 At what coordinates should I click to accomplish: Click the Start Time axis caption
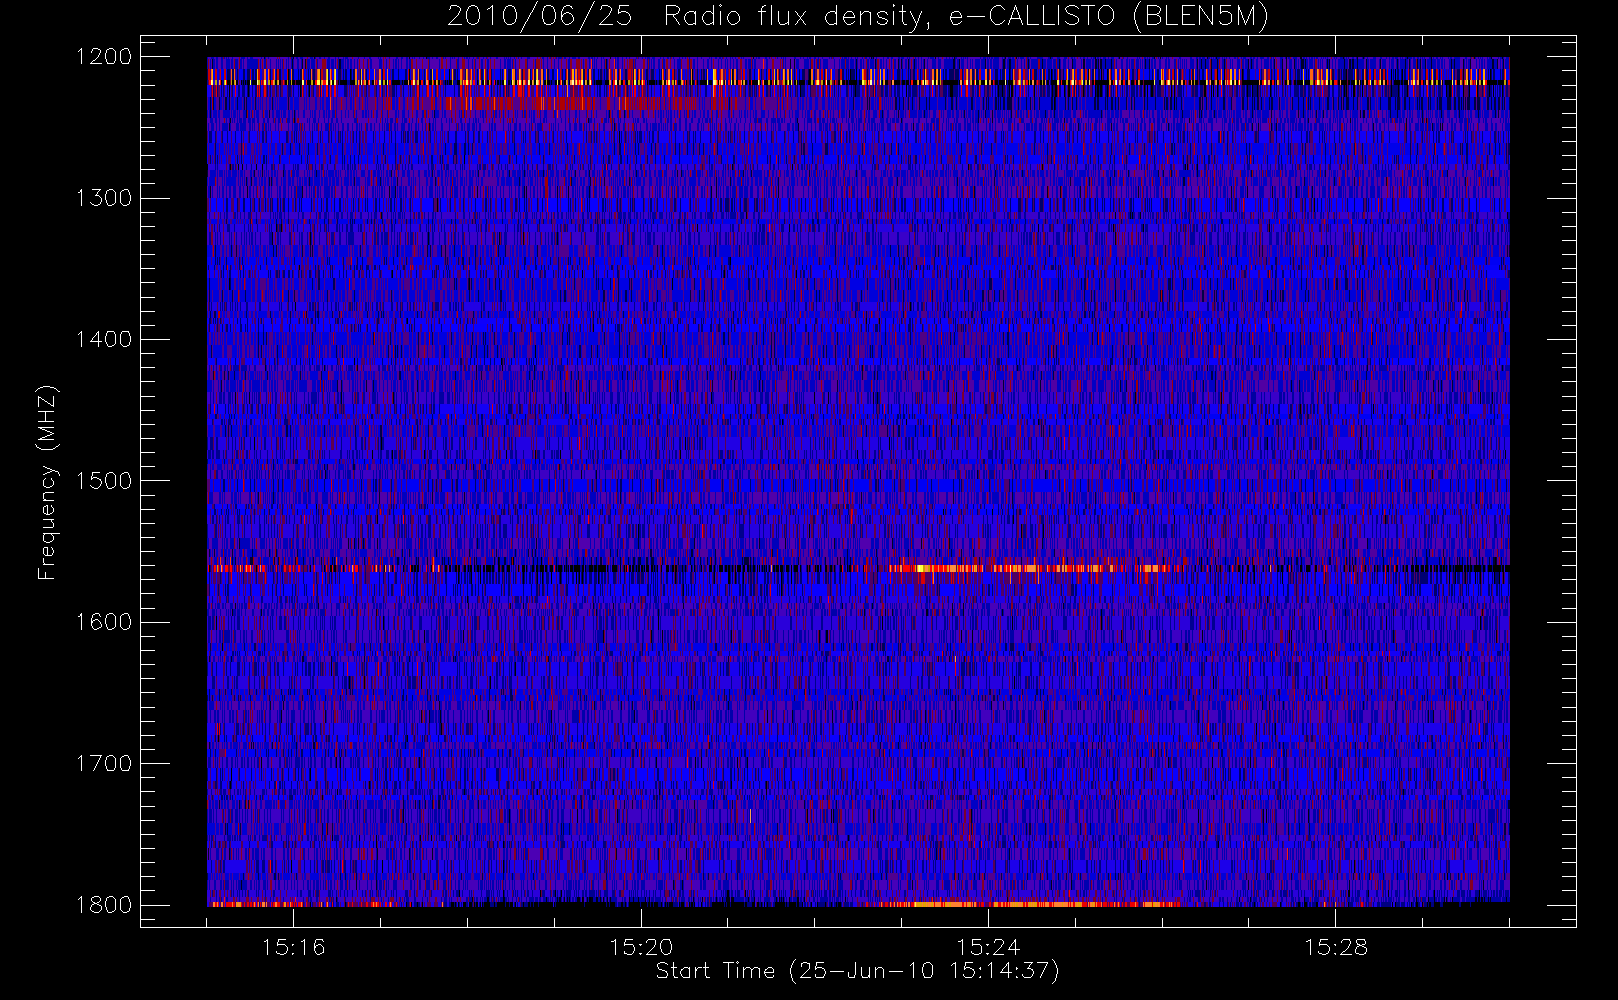click(x=858, y=971)
